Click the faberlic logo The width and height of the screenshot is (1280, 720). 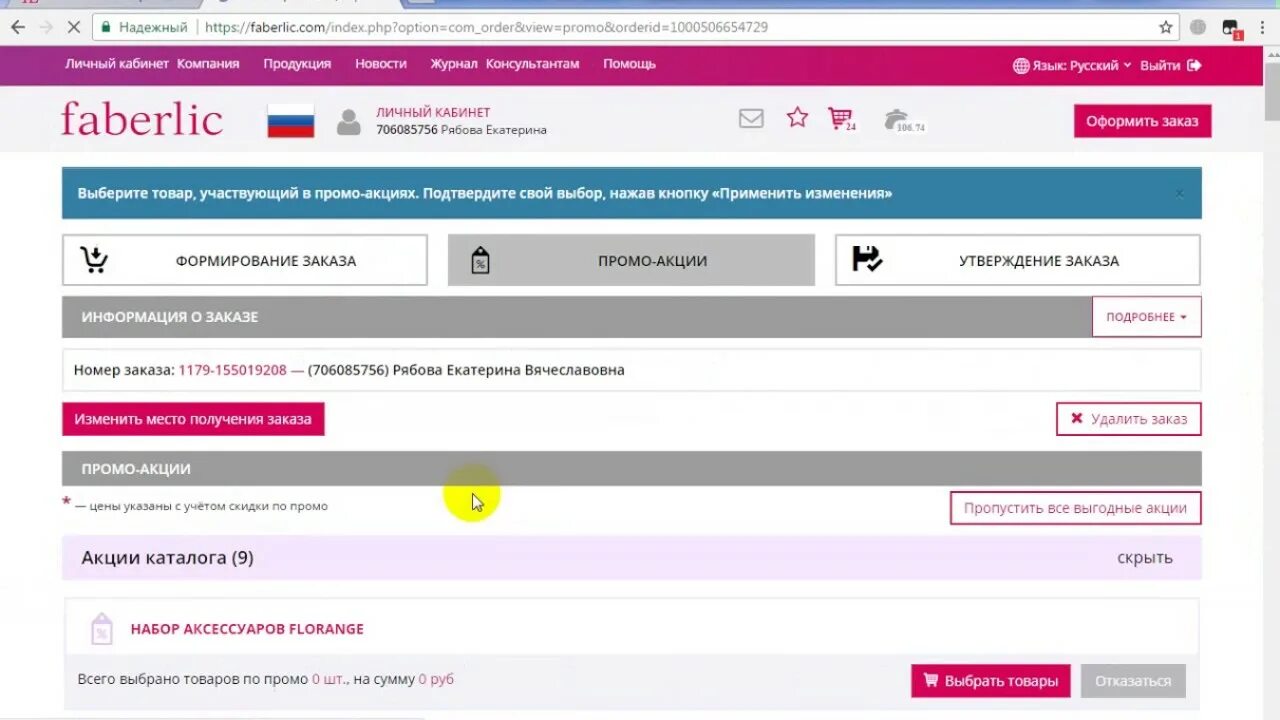[142, 119]
